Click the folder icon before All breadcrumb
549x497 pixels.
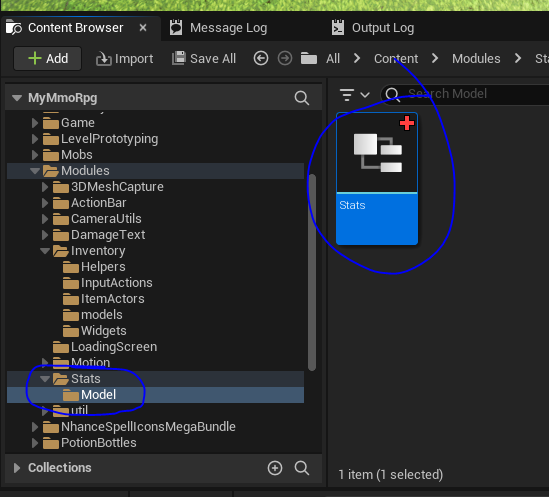(309, 58)
